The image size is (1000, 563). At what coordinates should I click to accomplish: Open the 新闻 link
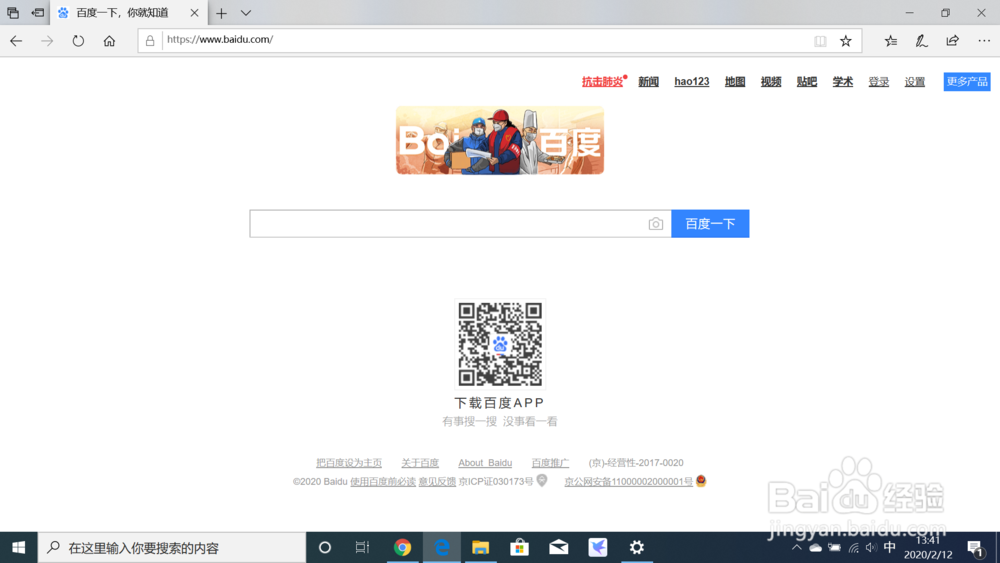pyautogui.click(x=649, y=82)
